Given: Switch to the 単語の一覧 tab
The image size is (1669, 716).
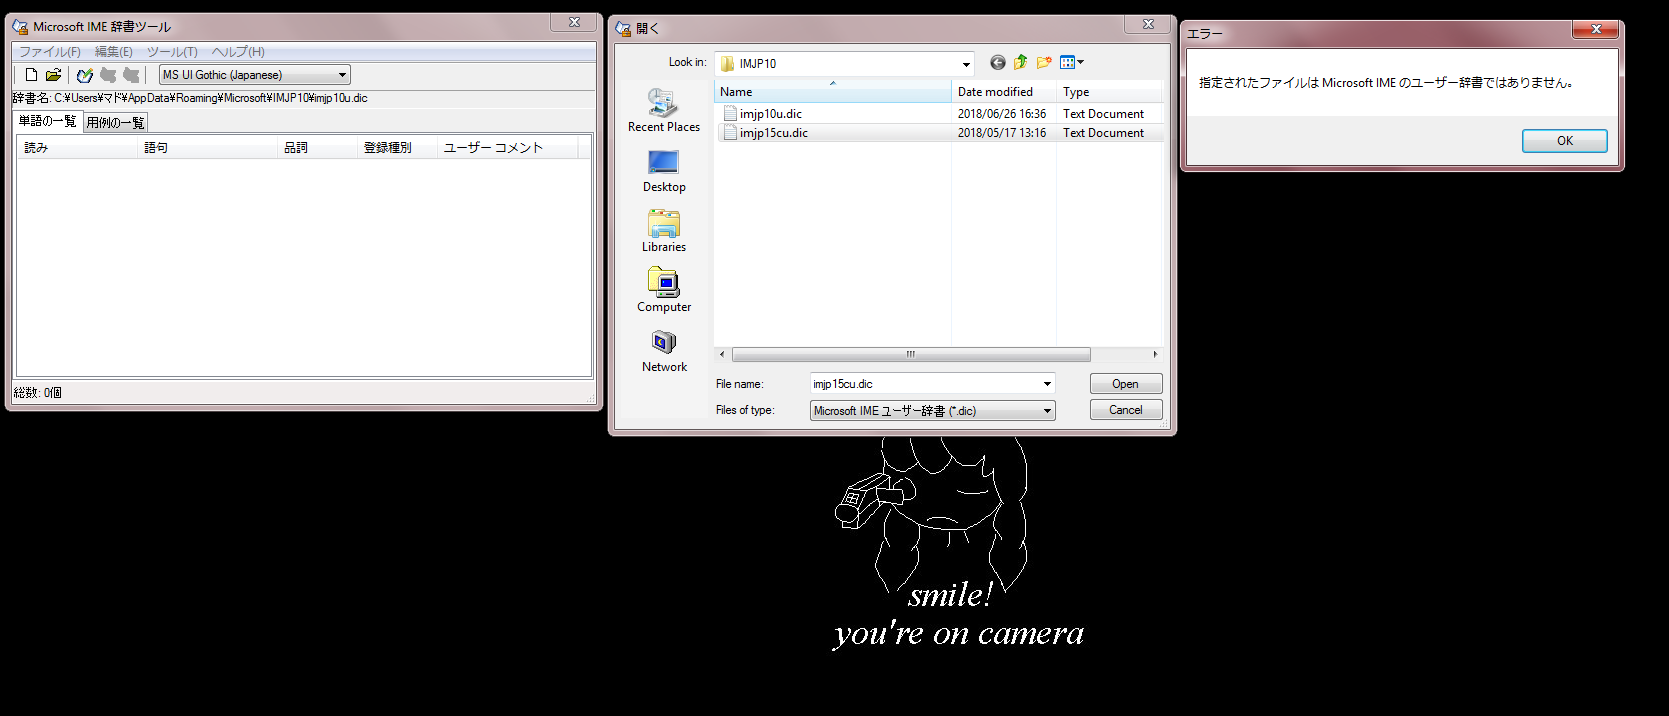Looking at the screenshot, I should [47, 121].
